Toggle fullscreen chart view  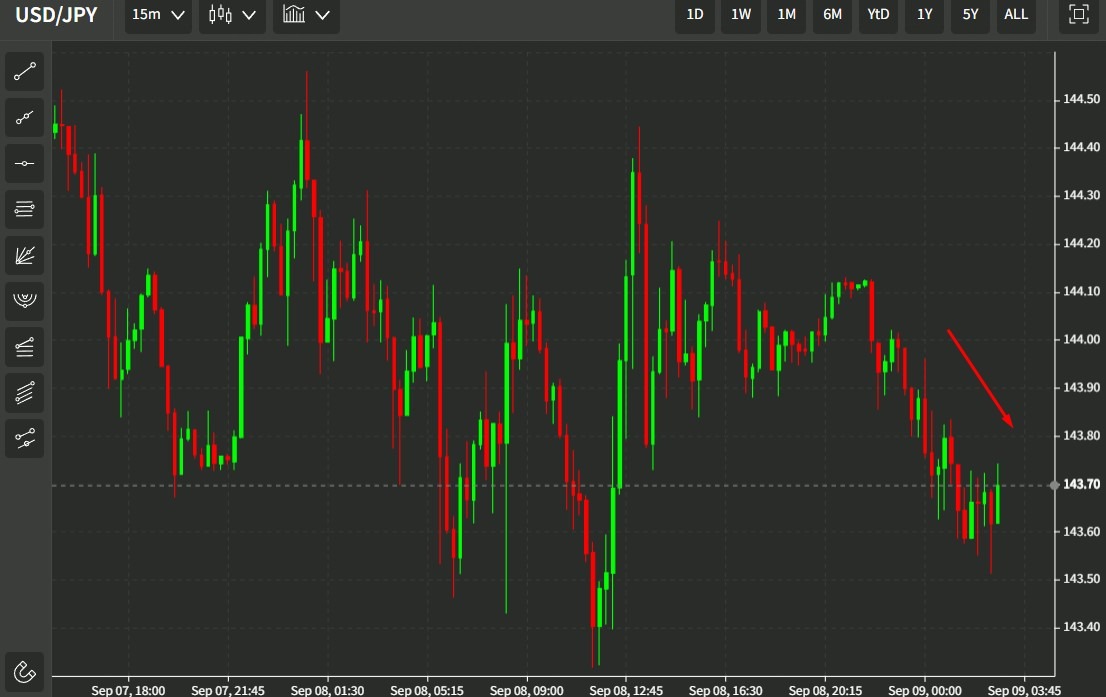tap(1078, 14)
